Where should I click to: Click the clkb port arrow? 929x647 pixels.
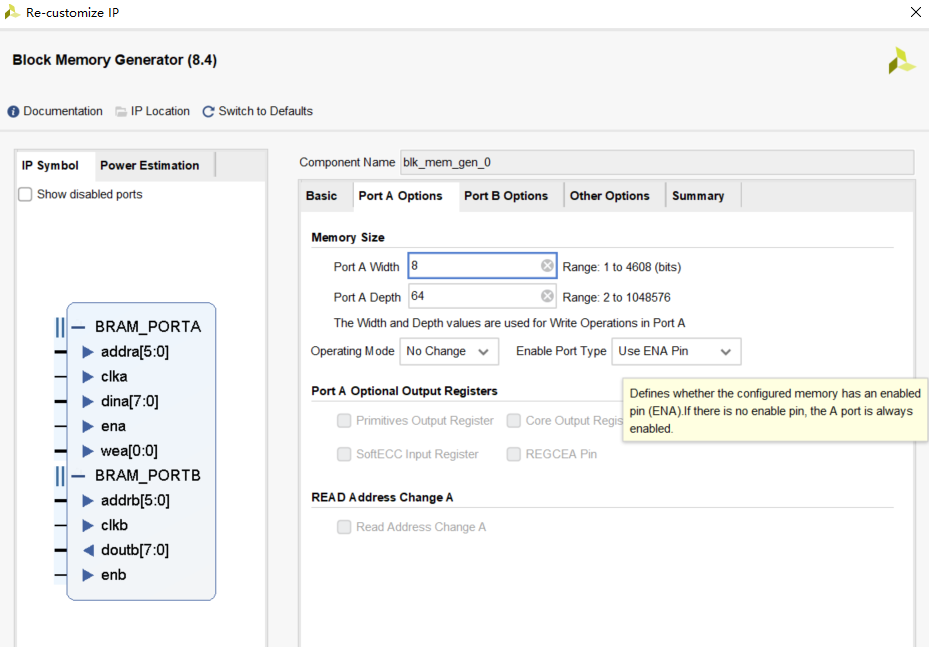click(88, 526)
